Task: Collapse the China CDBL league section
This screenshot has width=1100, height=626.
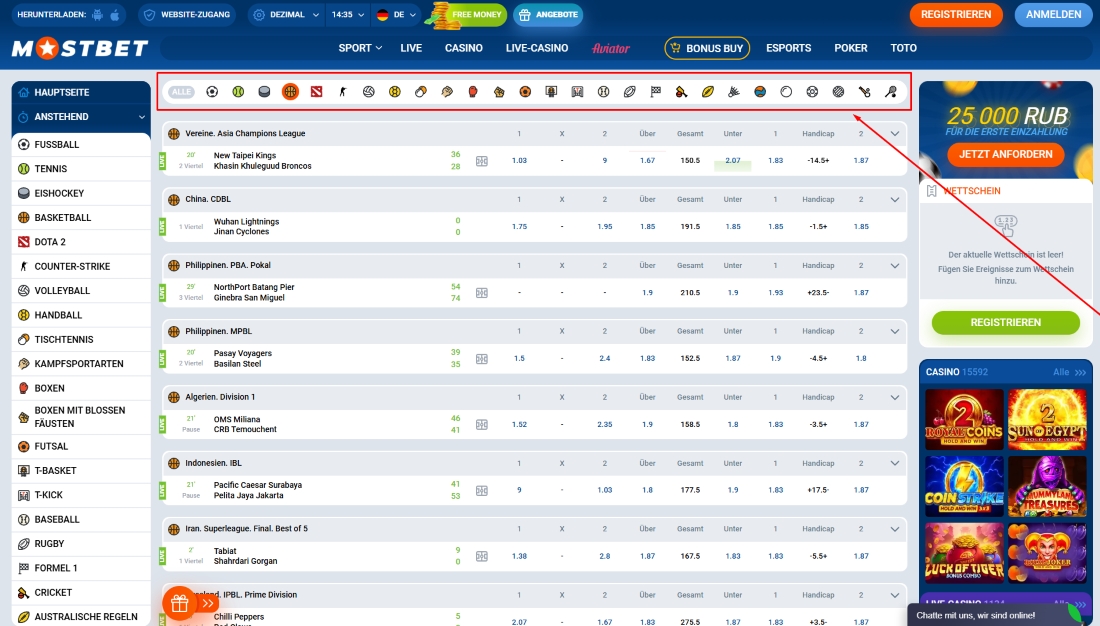Action: (894, 199)
